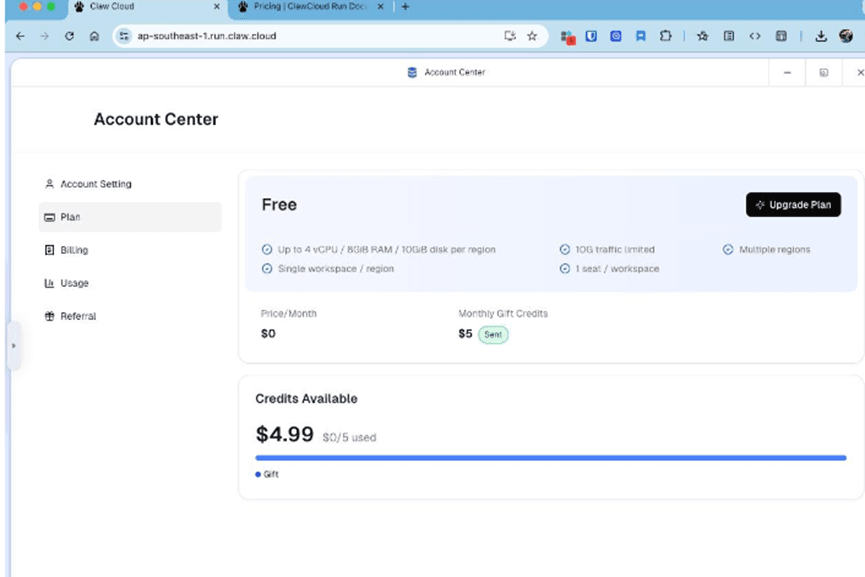Expand the collapsed left side panel handle
The image size is (865, 577).
pyautogui.click(x=13, y=346)
